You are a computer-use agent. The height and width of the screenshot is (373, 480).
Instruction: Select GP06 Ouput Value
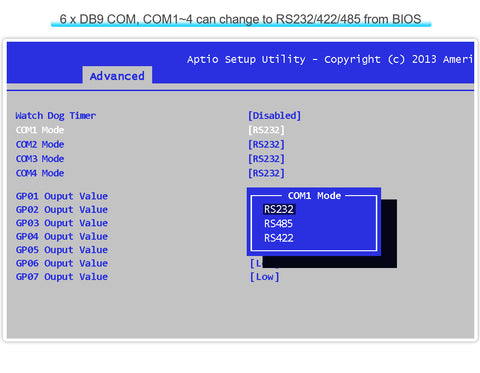pyautogui.click(x=62, y=263)
